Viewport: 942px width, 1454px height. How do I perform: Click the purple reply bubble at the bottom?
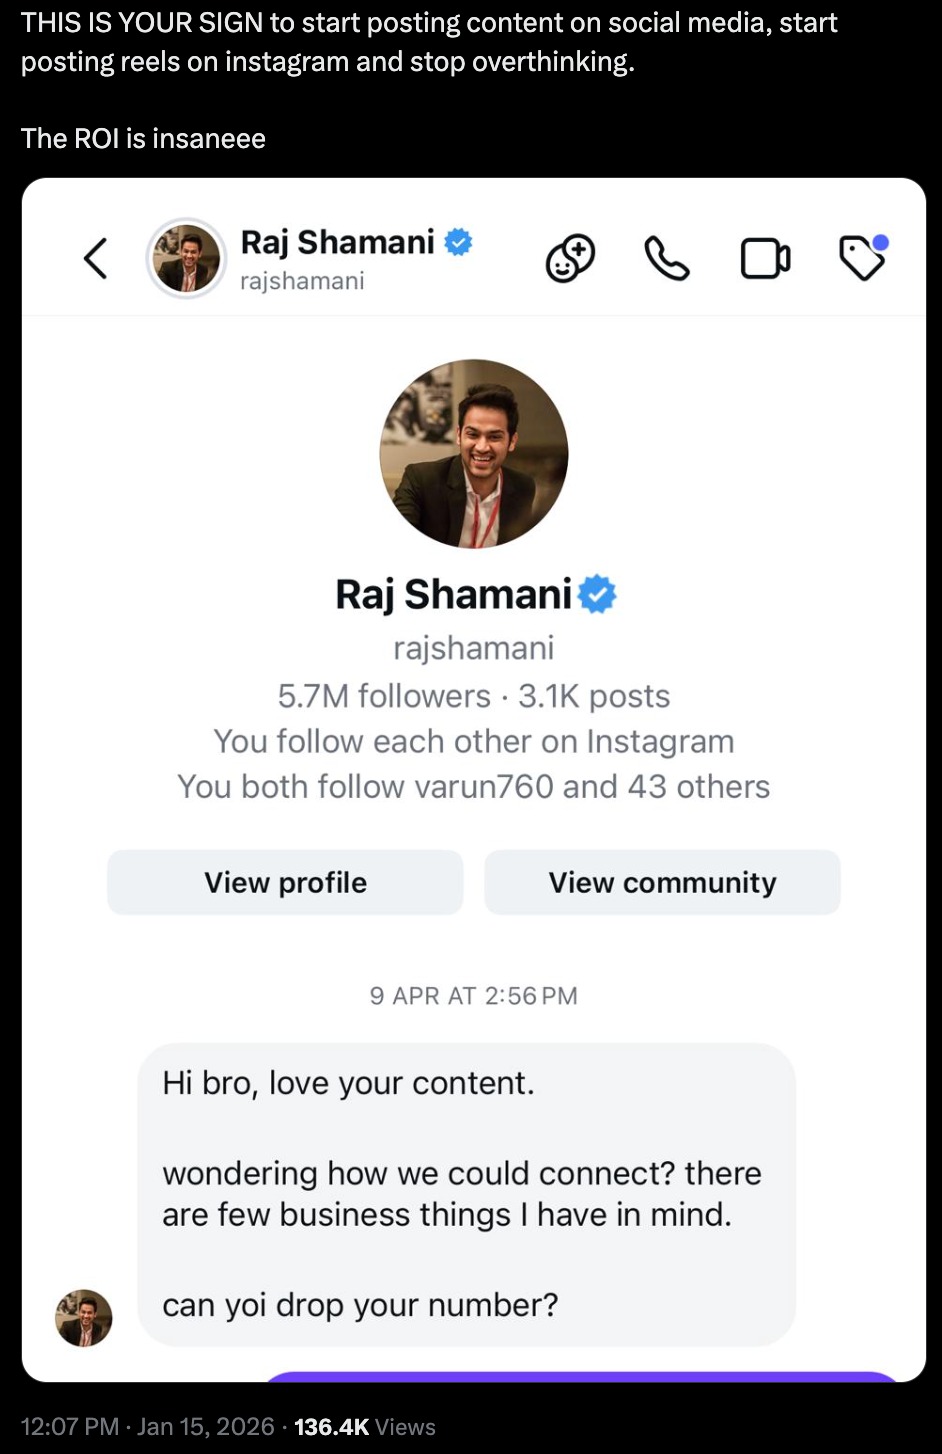click(x=580, y=1376)
